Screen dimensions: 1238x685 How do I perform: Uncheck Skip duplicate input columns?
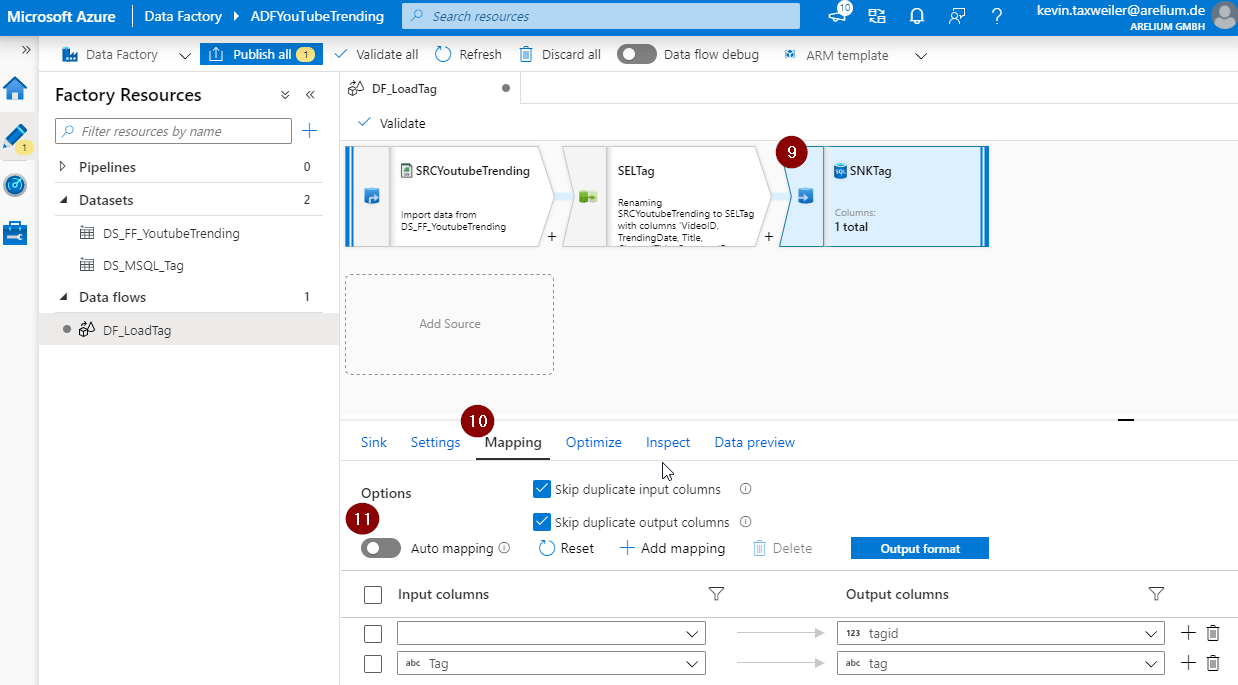tap(542, 489)
